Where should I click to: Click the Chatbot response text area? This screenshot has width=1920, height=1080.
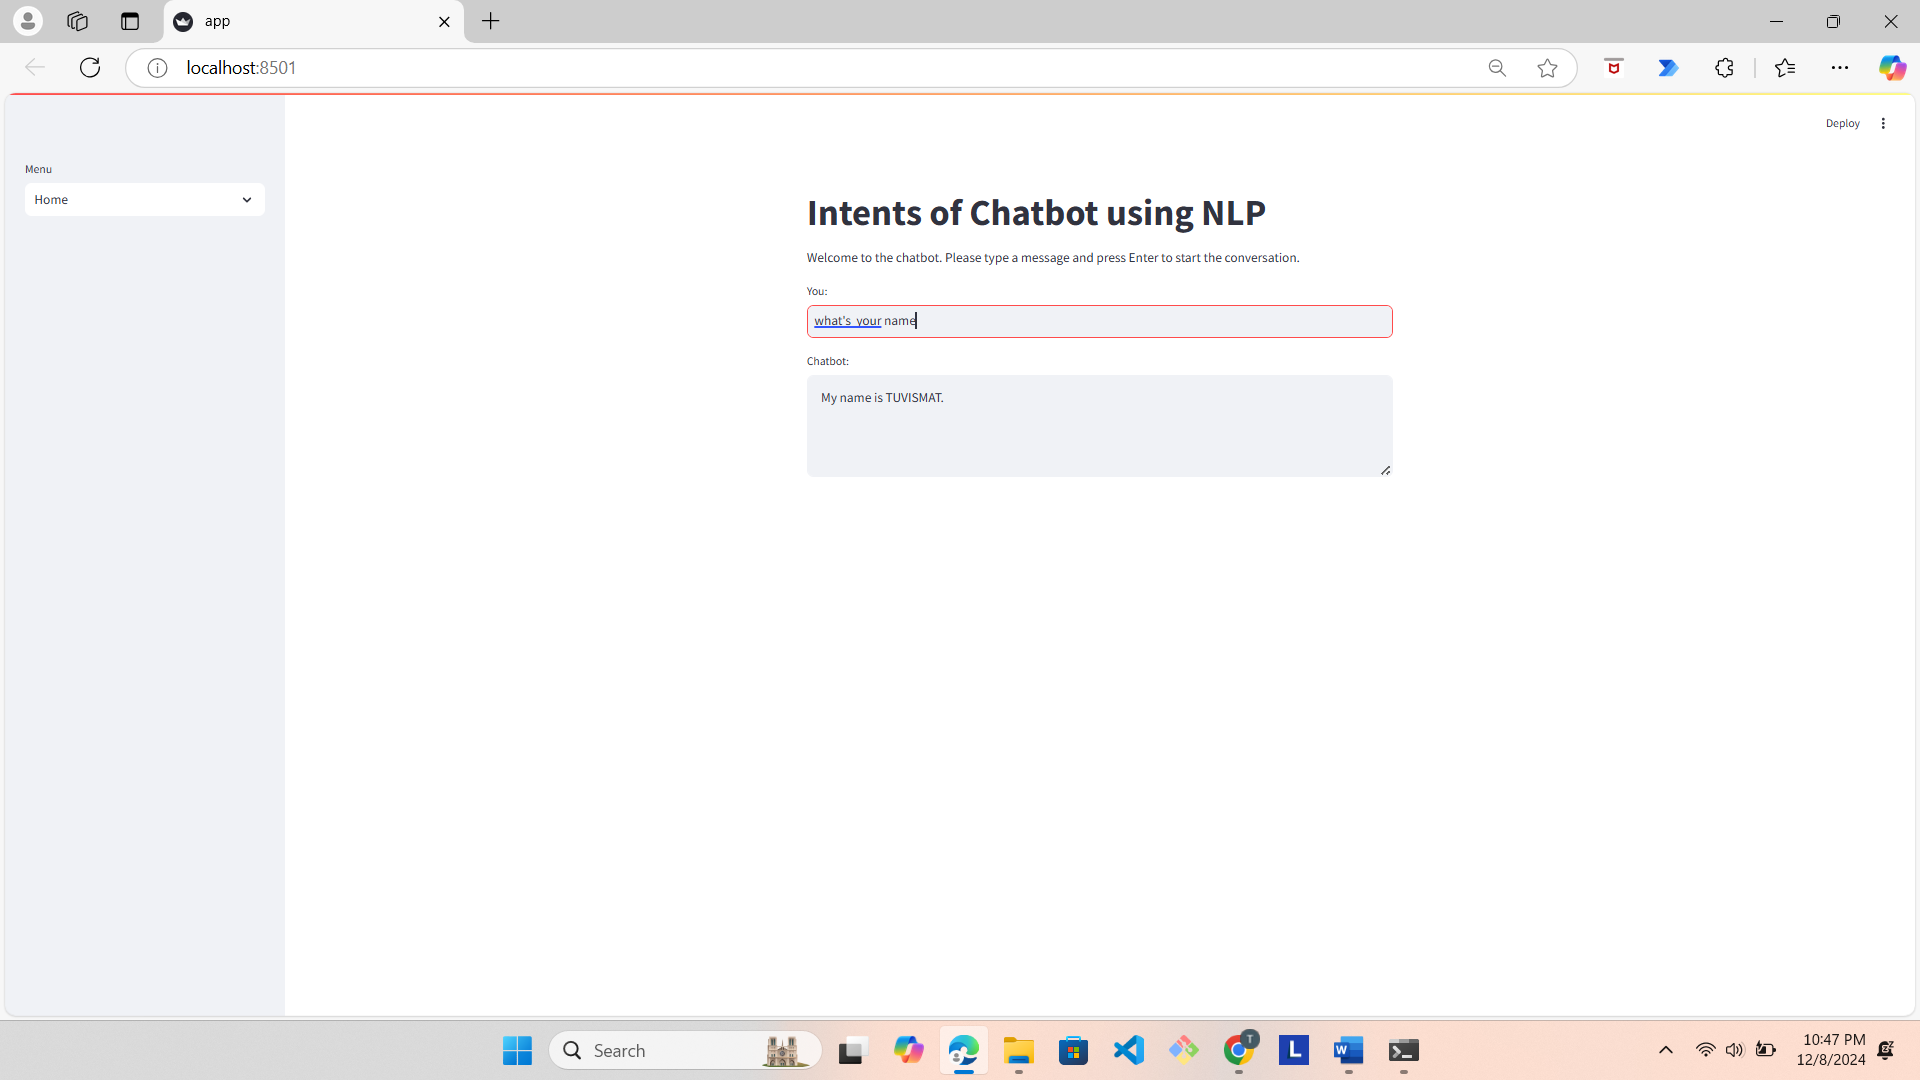(x=1100, y=426)
